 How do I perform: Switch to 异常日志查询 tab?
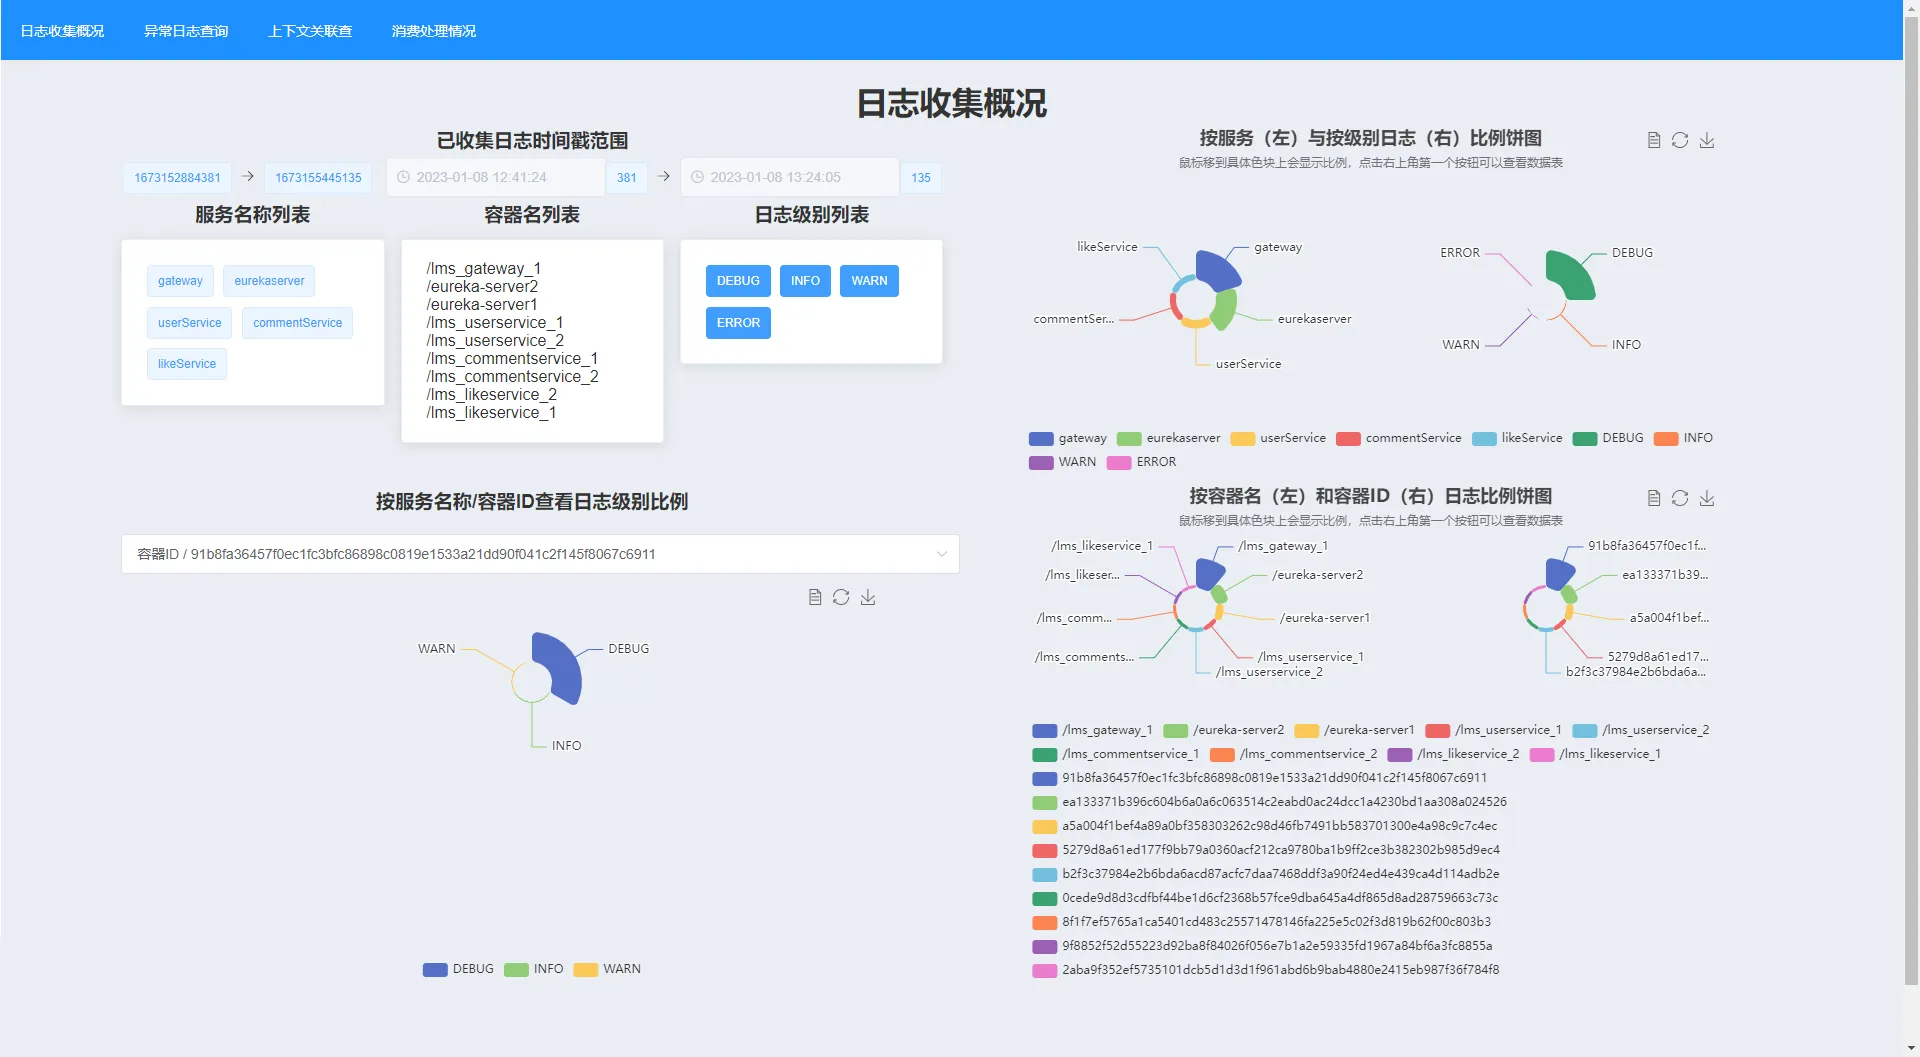186,31
